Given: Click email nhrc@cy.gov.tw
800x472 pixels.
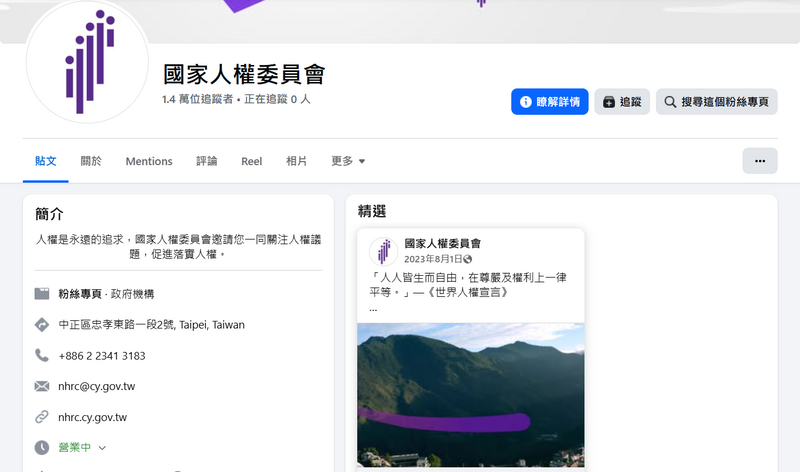Looking at the screenshot, I should 96,386.
